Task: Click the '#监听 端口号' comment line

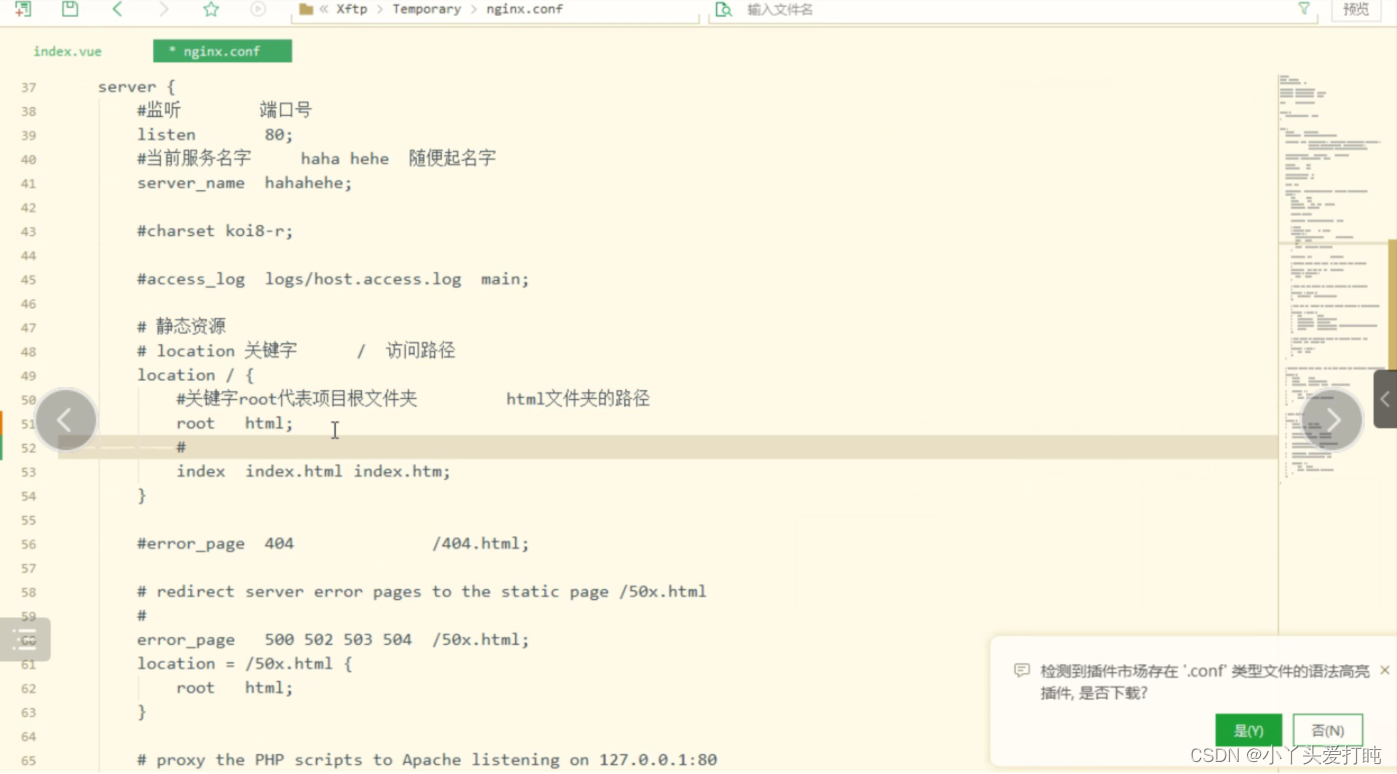Action: tap(225, 110)
